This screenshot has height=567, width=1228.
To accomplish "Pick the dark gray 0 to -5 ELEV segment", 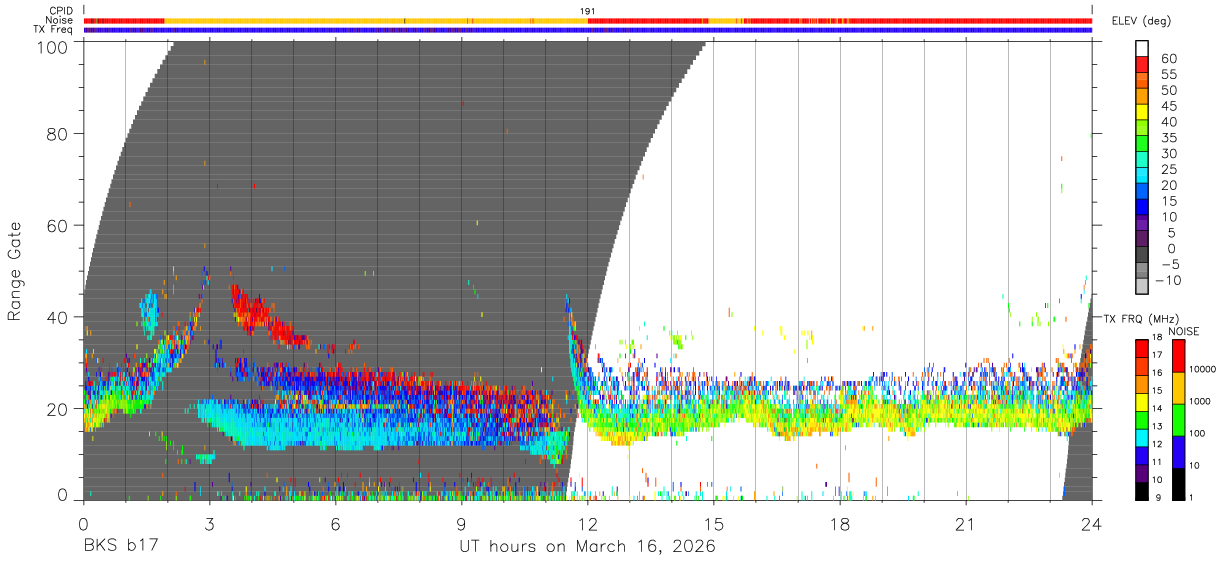I will pyautogui.click(x=1142, y=254).
